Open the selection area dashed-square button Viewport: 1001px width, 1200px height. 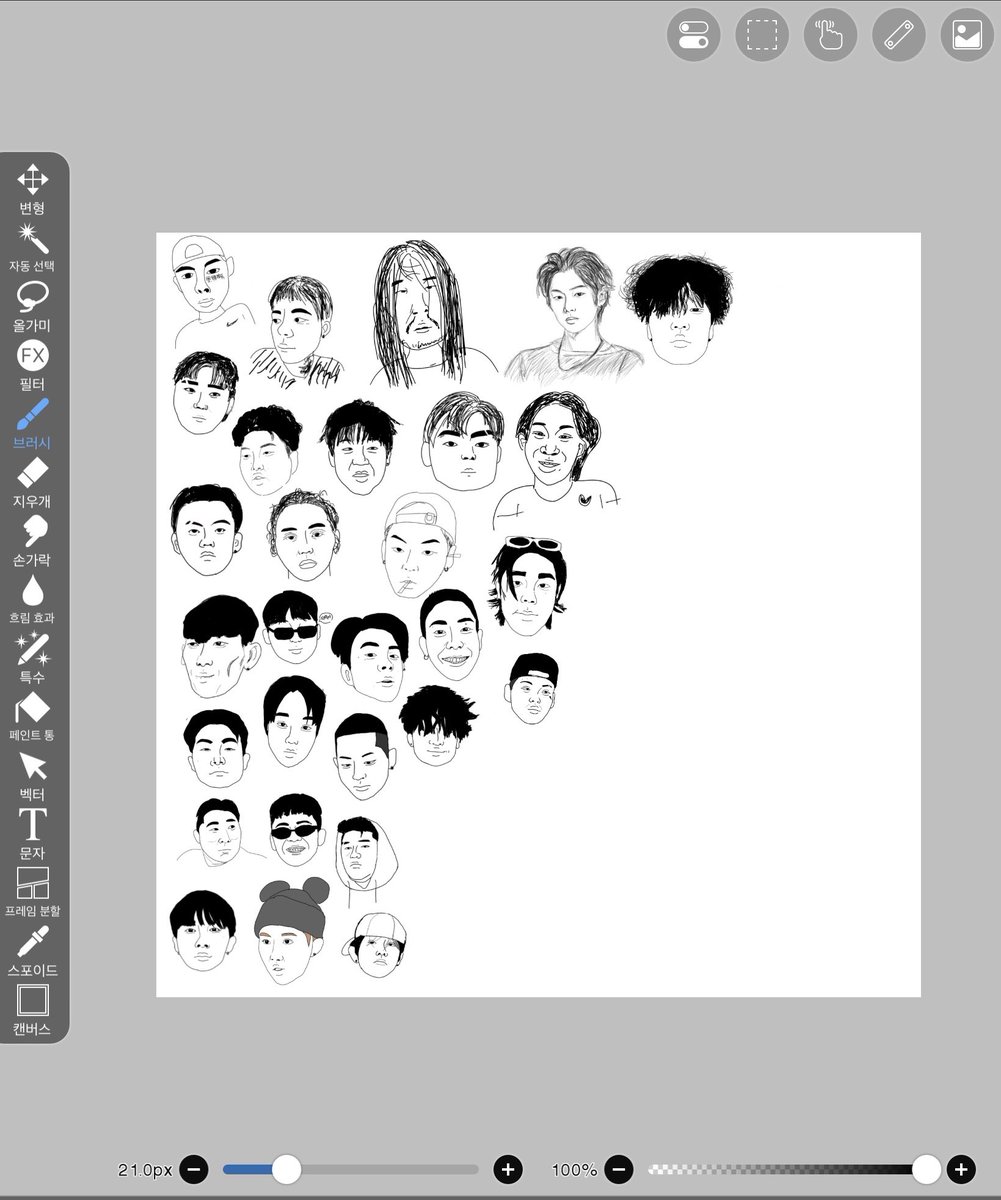click(762, 34)
